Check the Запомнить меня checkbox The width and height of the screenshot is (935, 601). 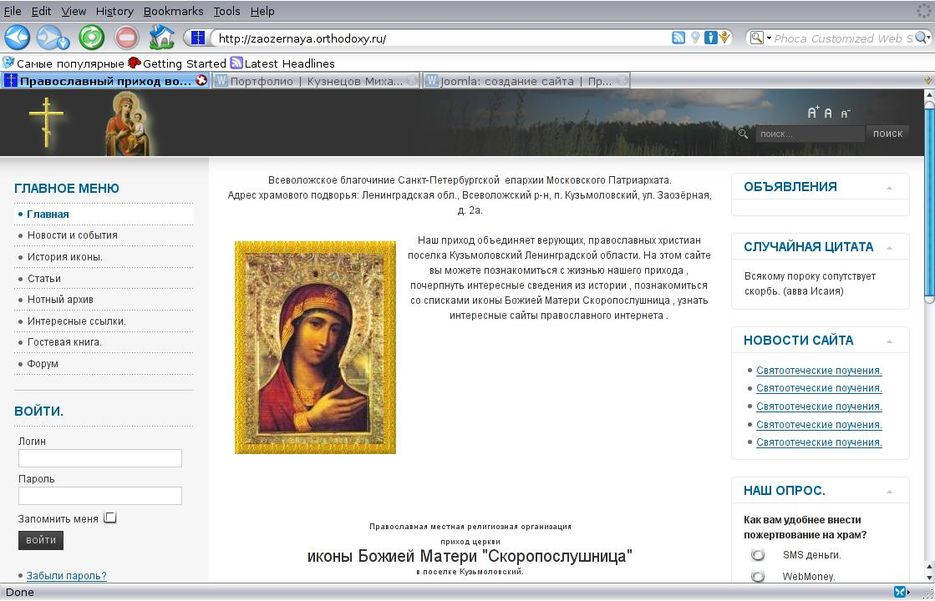(110, 518)
